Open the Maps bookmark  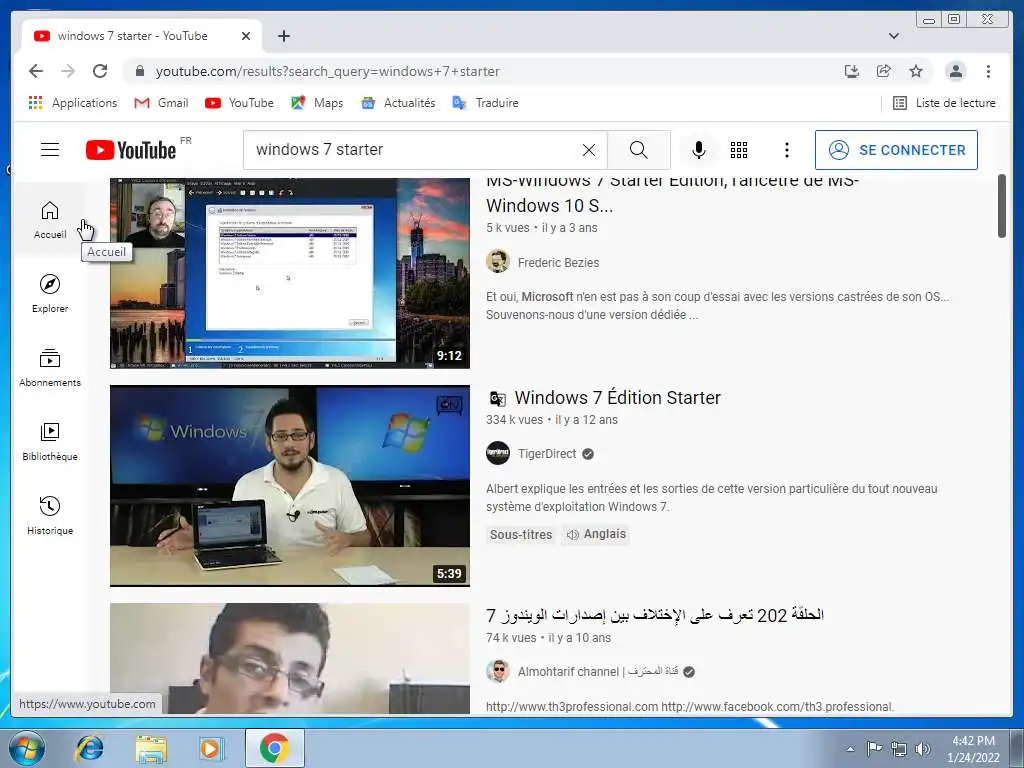click(317, 103)
